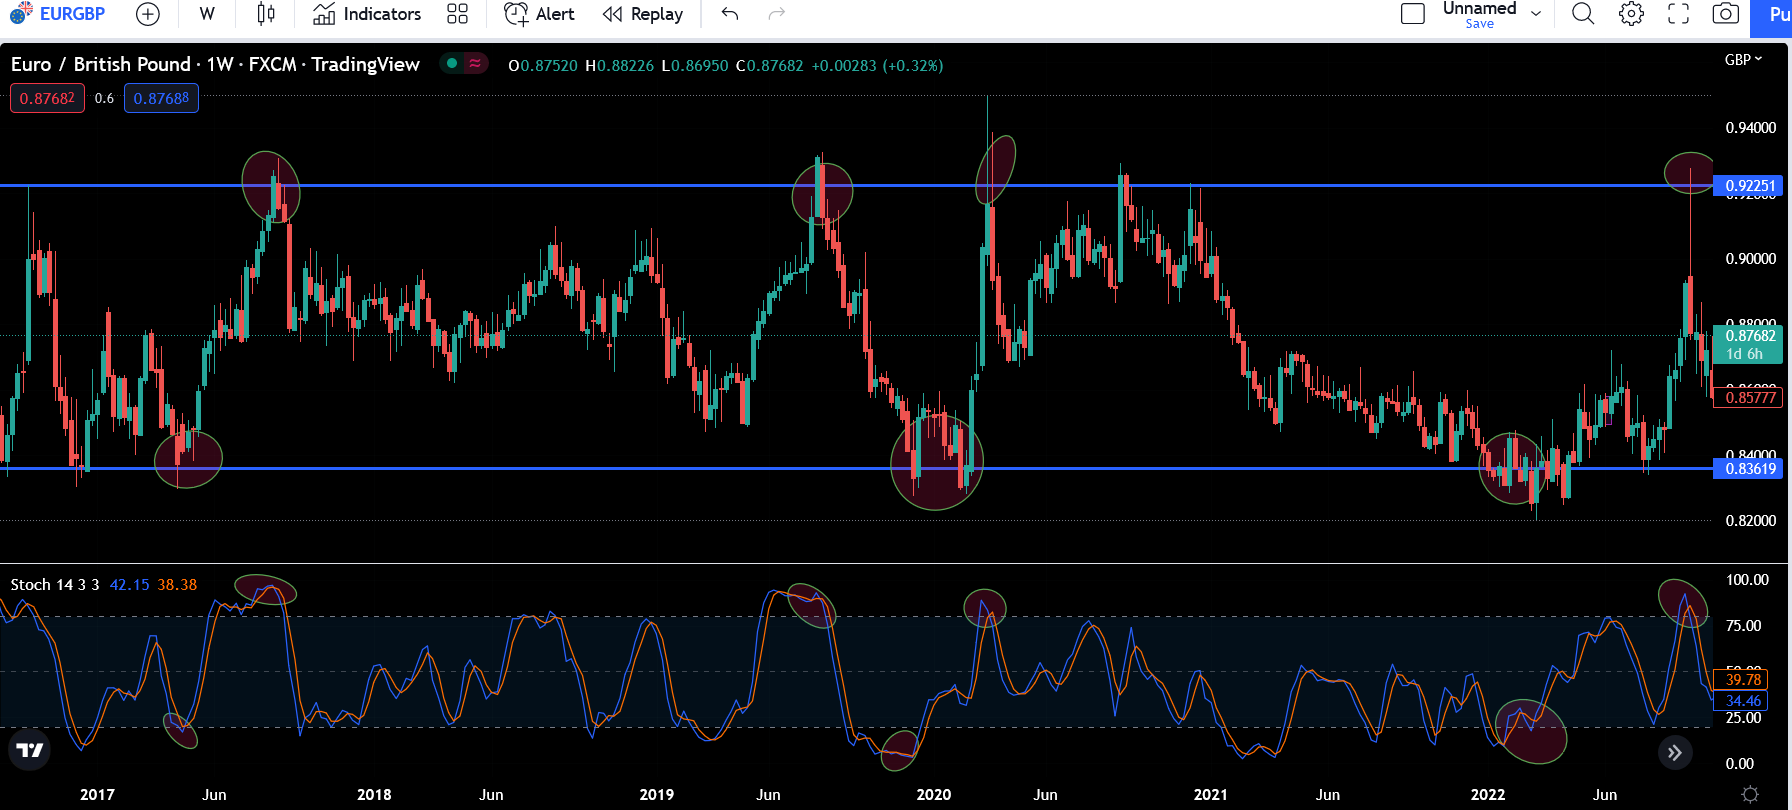Open chart settings gear icon
Viewport: 1792px width, 810px height.
[1631, 14]
